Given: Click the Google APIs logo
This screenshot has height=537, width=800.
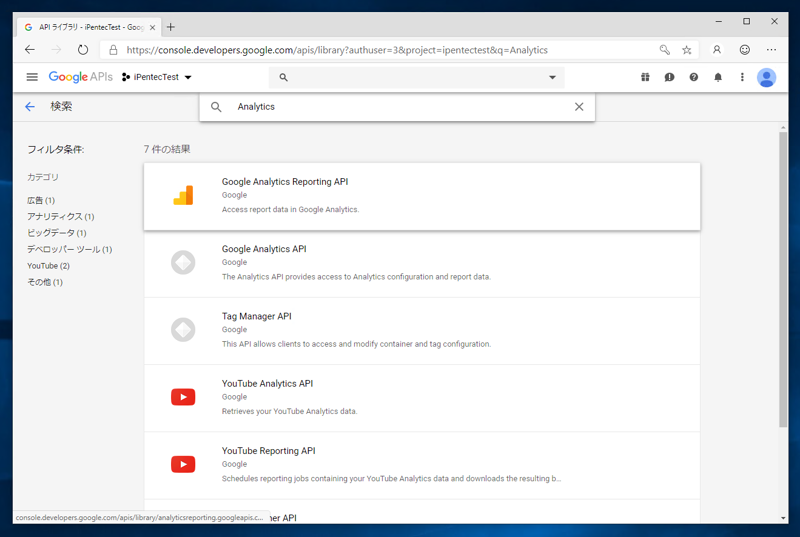Looking at the screenshot, I should coord(81,77).
